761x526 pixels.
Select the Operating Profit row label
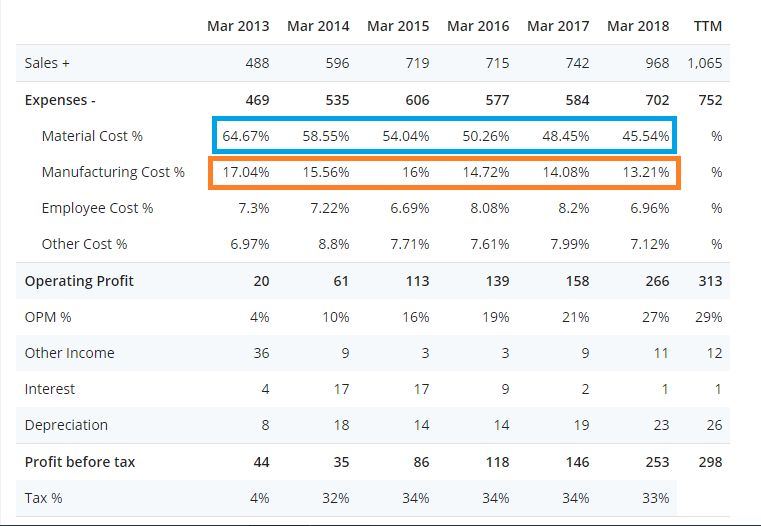79,281
